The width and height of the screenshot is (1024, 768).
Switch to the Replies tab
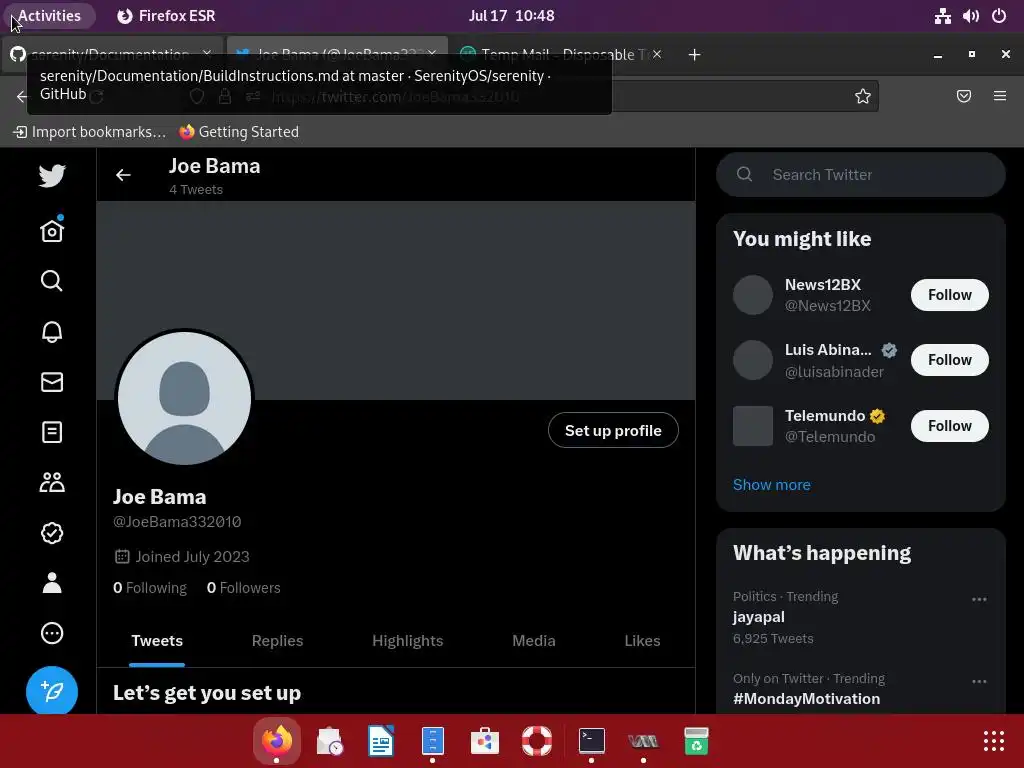(x=277, y=641)
